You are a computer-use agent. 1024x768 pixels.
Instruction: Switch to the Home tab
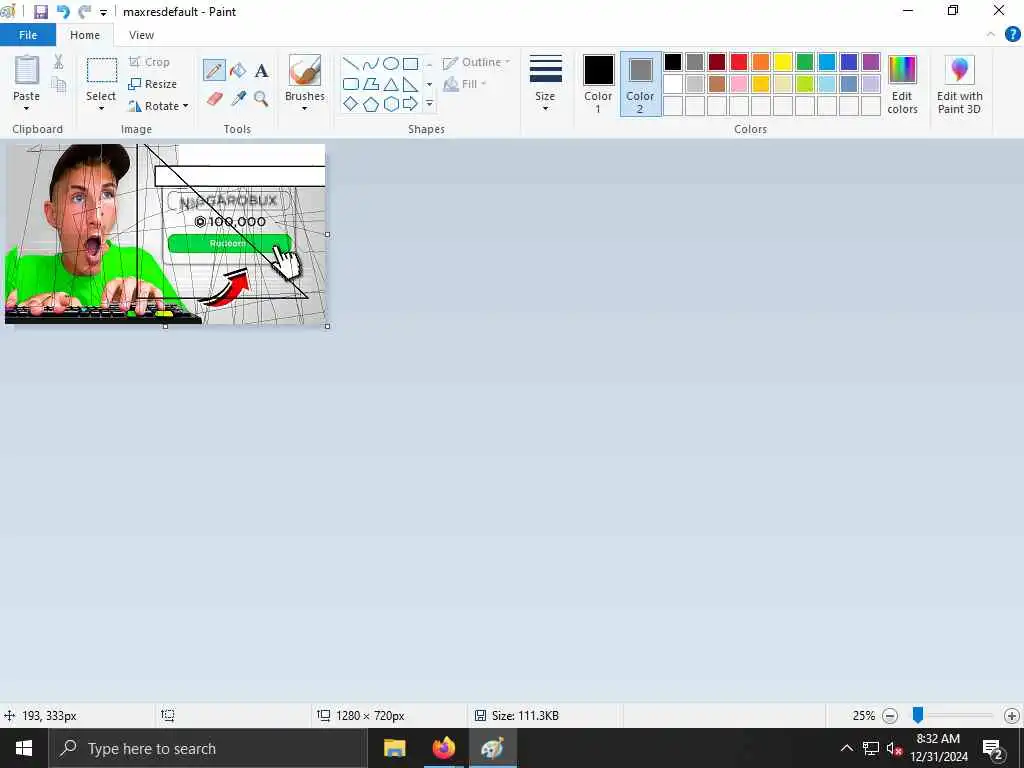click(x=85, y=35)
